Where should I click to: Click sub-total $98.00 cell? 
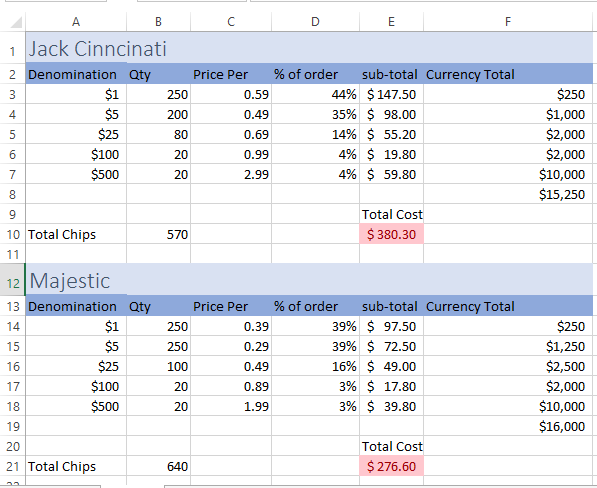point(391,114)
